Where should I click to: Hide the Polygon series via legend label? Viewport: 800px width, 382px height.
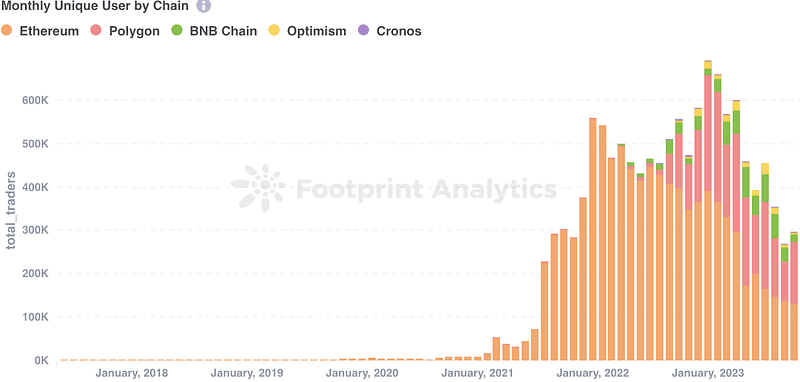pos(134,31)
